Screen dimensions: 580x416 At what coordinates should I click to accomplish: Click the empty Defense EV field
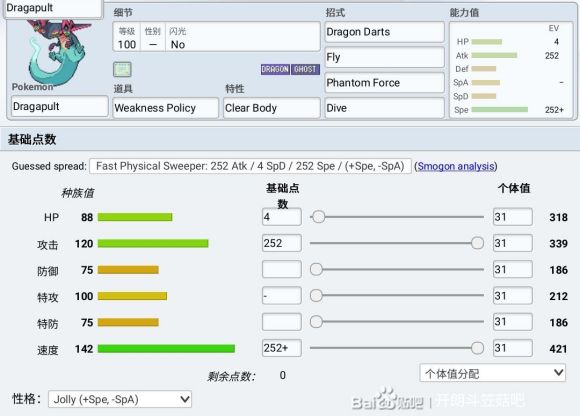coord(281,269)
